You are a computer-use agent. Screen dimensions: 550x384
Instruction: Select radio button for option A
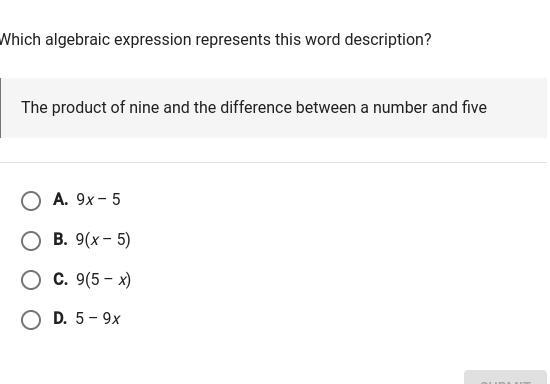(x=31, y=201)
